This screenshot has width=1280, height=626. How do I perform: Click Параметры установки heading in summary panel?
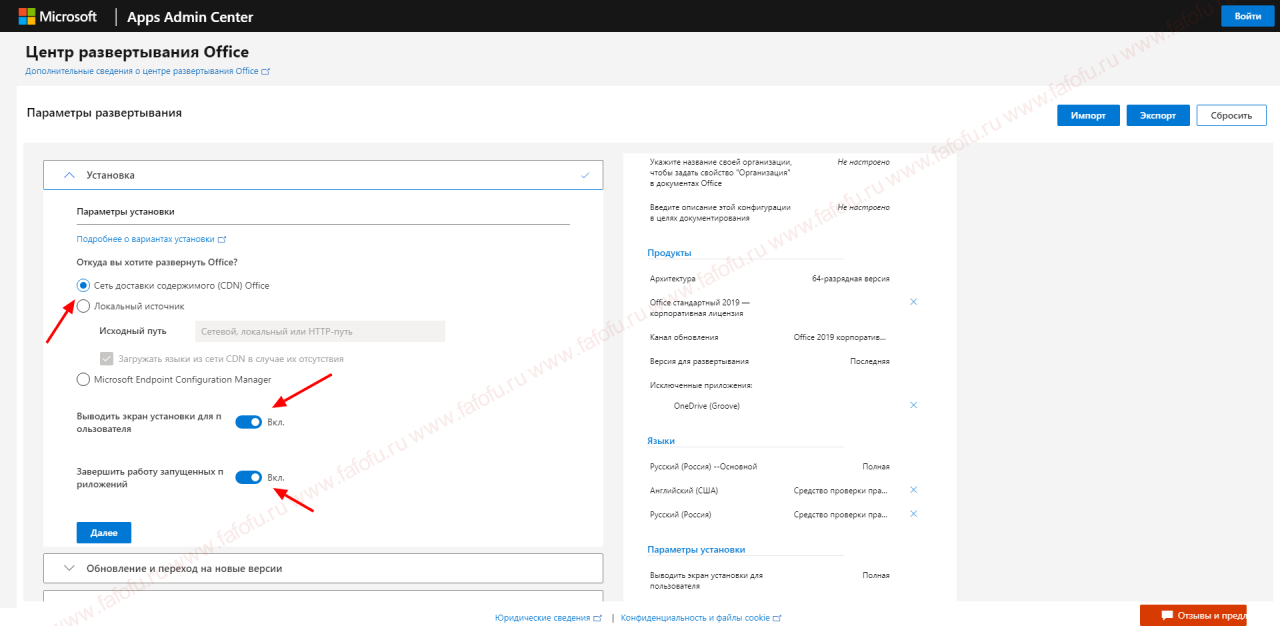click(696, 550)
